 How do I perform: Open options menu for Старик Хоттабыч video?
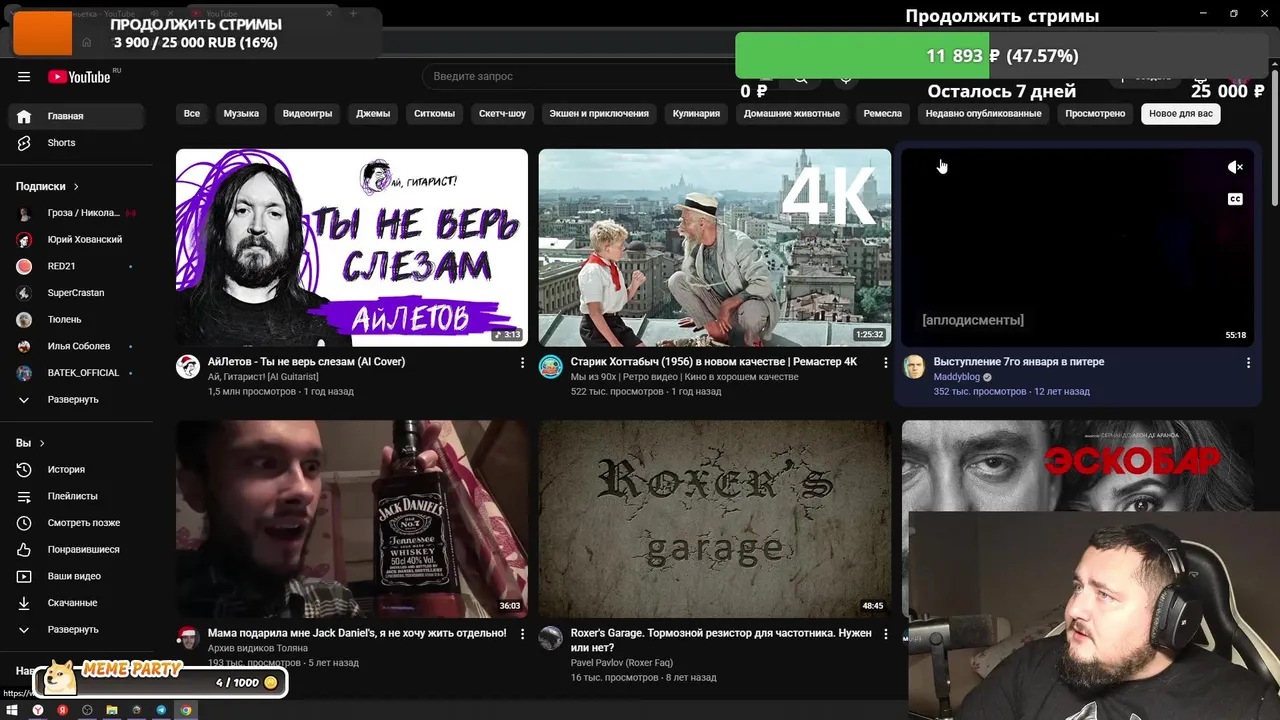(885, 363)
